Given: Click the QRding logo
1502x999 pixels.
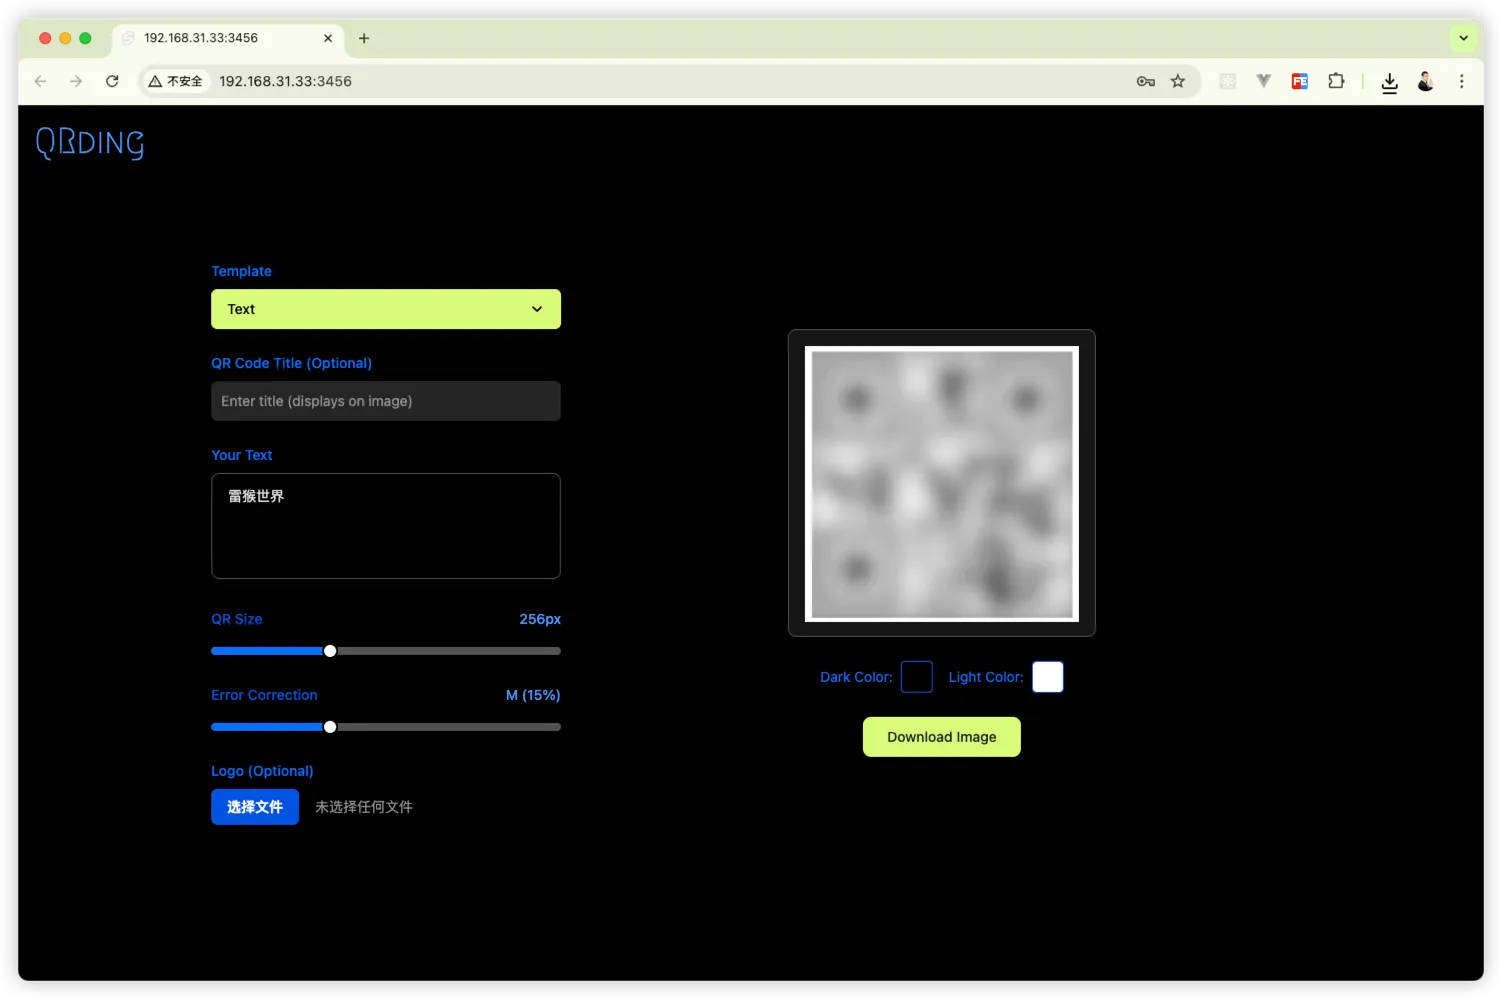Looking at the screenshot, I should point(90,142).
